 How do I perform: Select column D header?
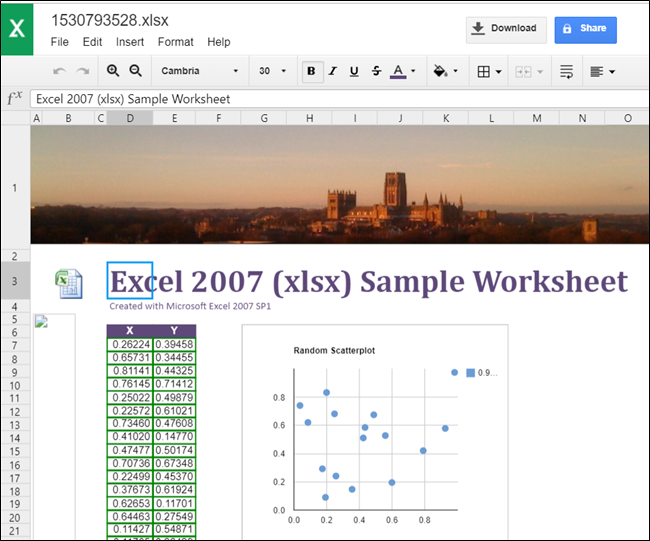(x=130, y=118)
